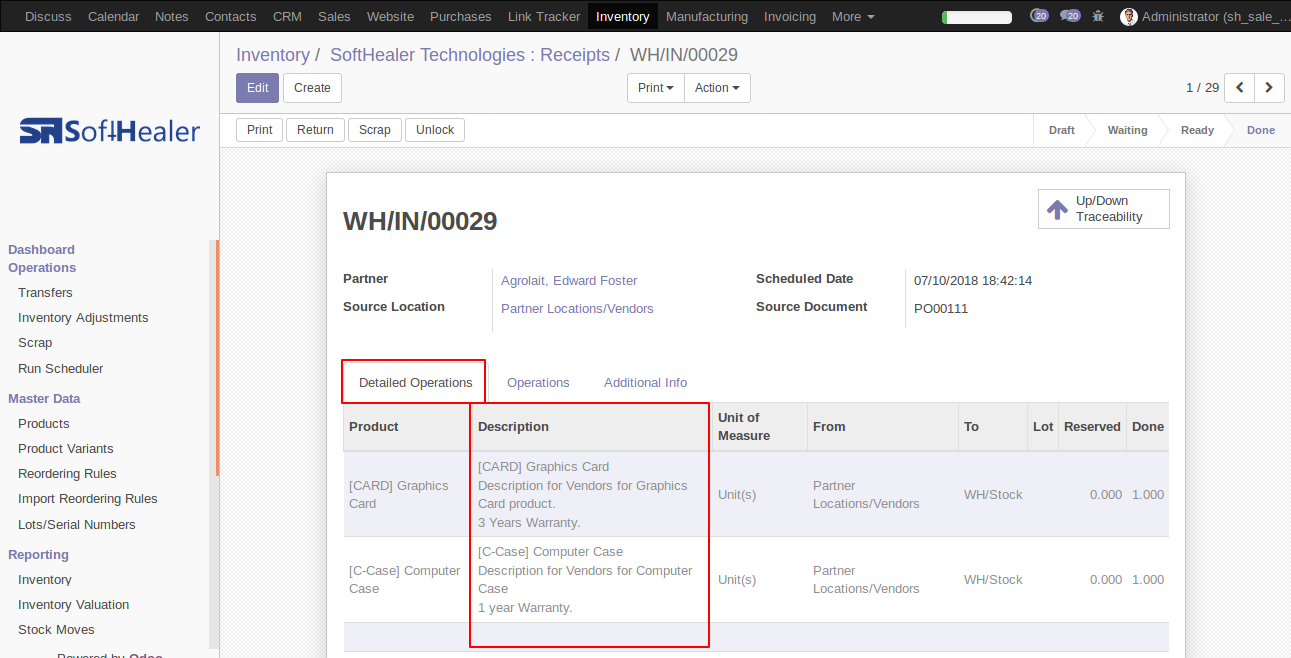
Task: Click the Inventory breadcrumb link
Action: pyautogui.click(x=272, y=55)
